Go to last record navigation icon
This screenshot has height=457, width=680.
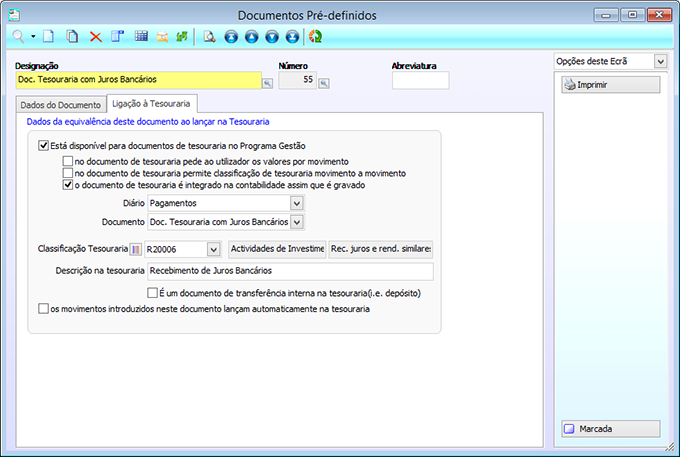292,37
